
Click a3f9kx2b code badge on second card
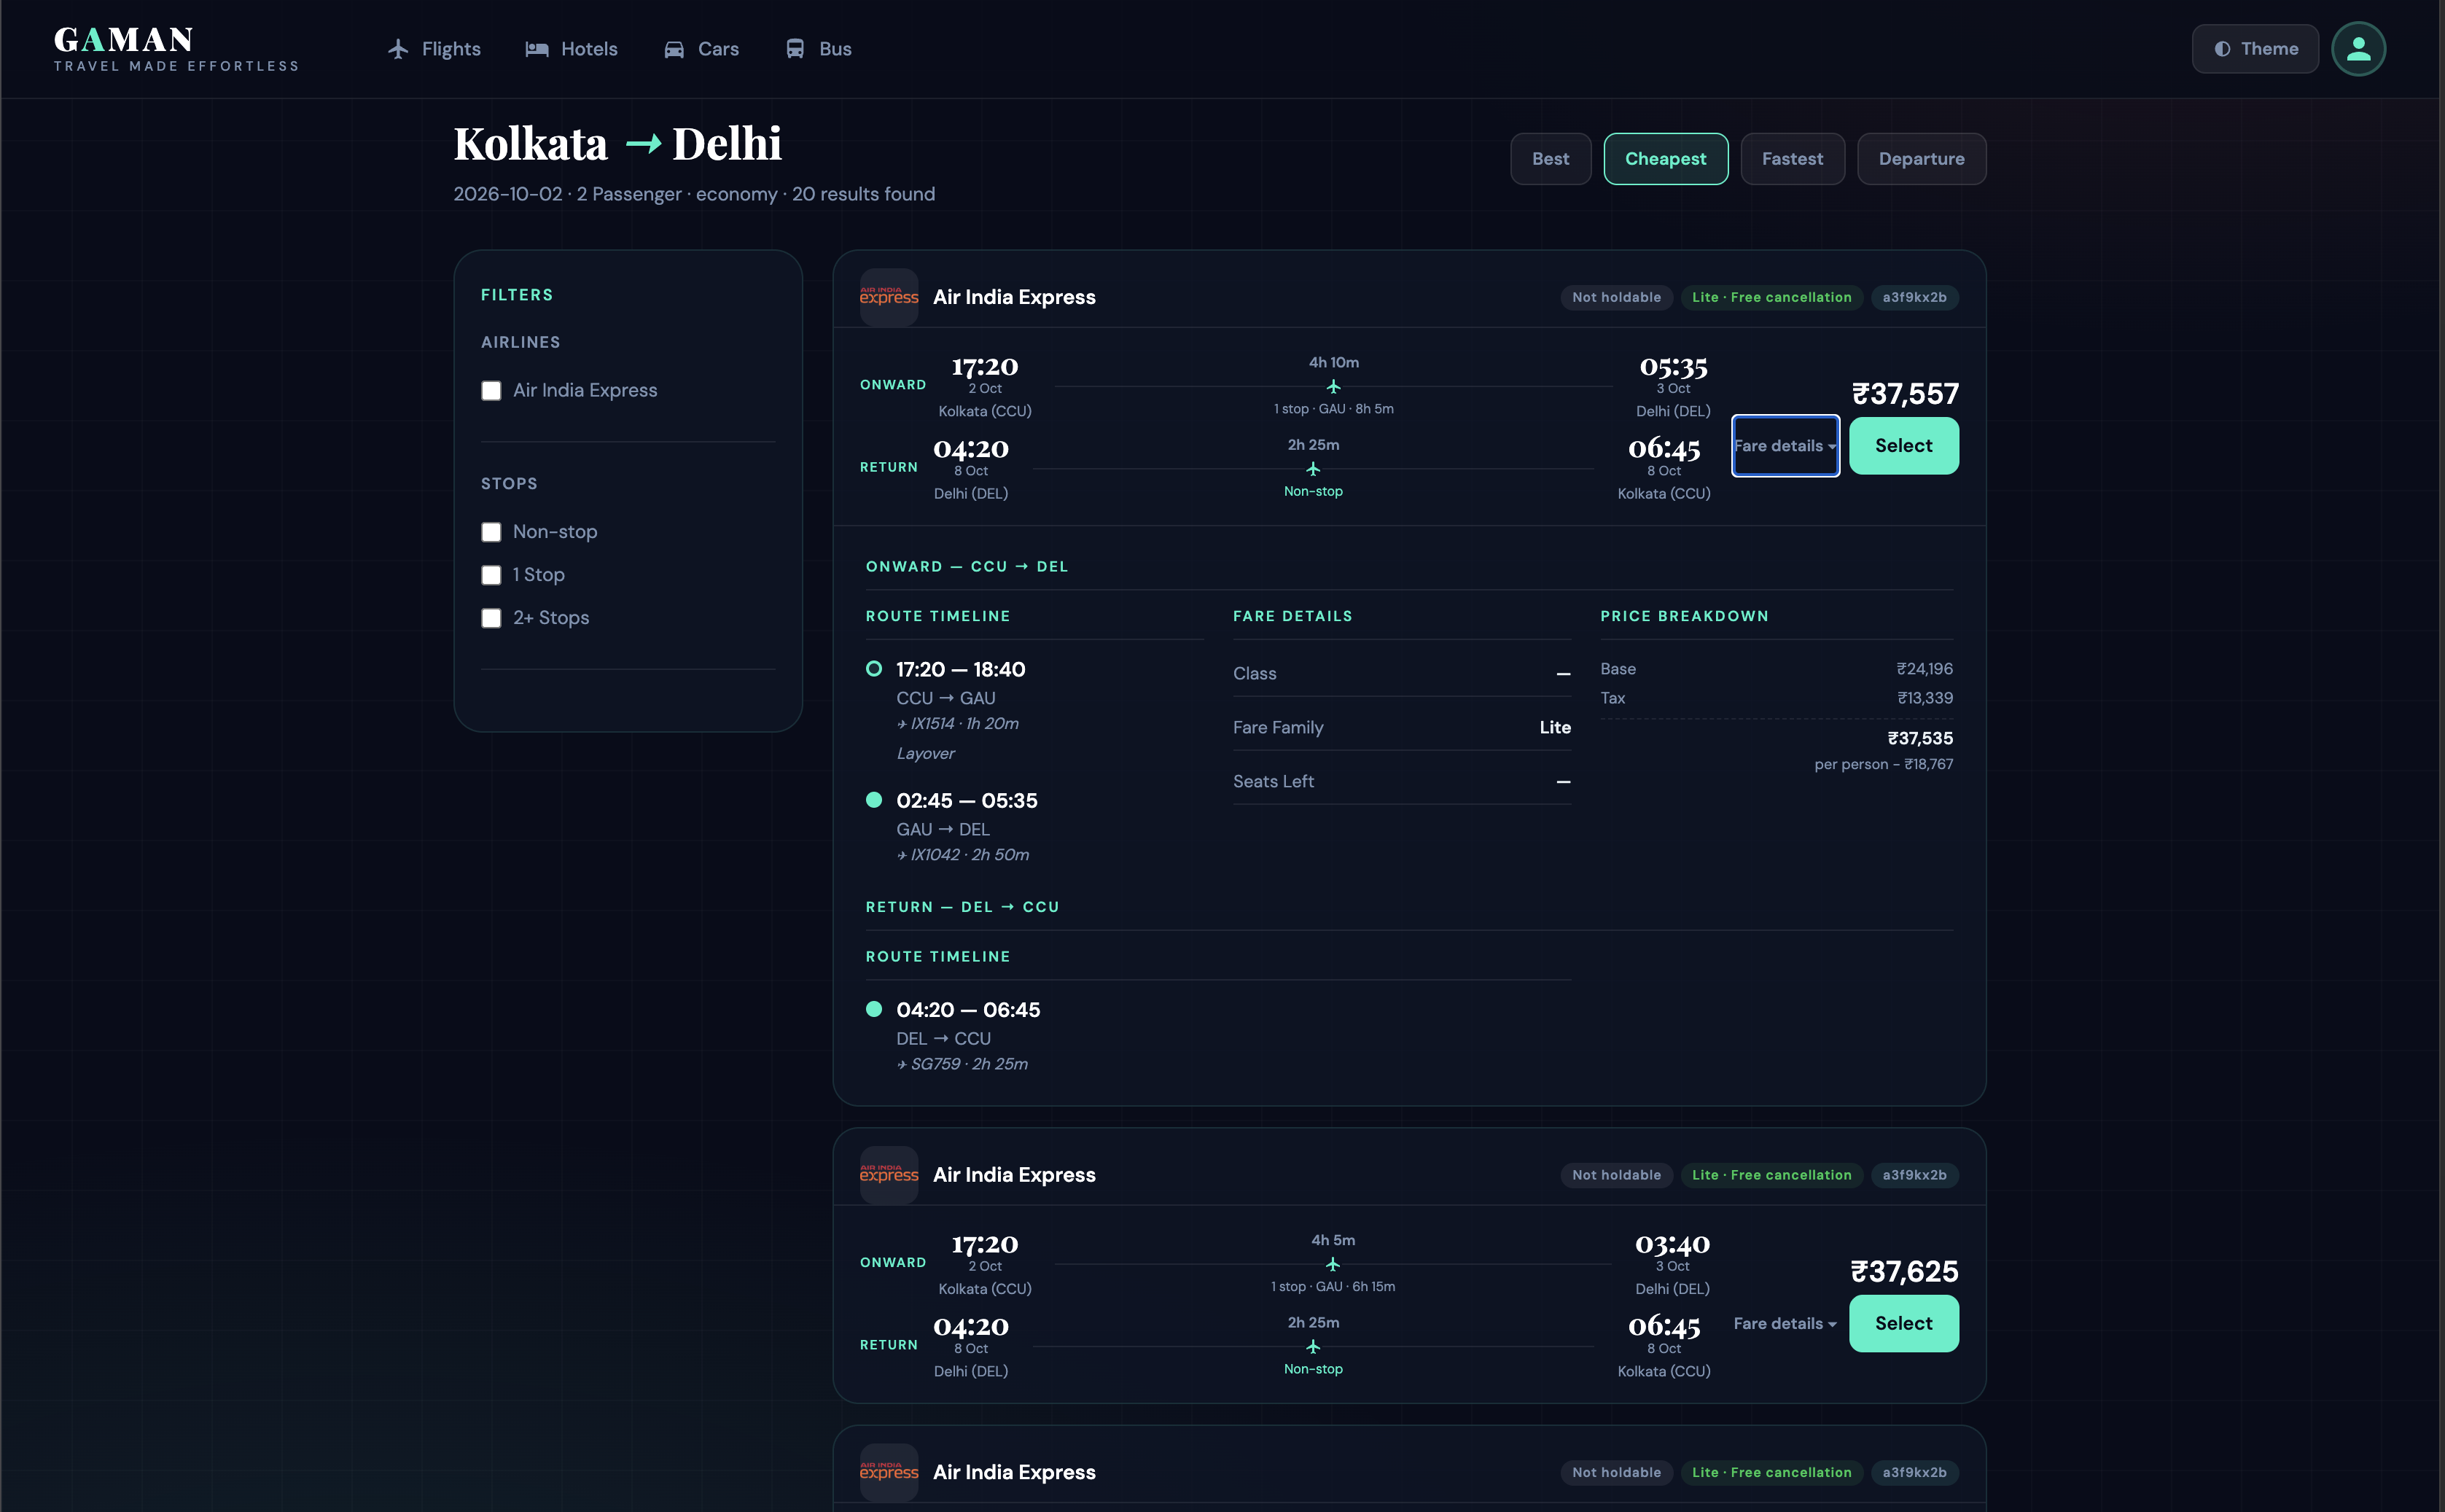click(1914, 1175)
